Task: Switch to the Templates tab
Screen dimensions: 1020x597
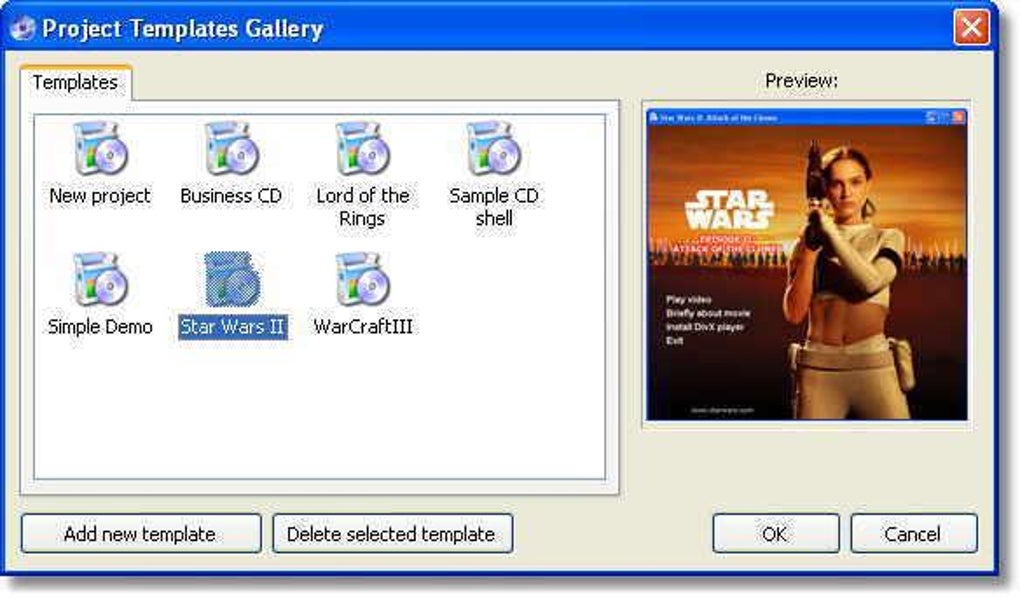Action: (75, 83)
